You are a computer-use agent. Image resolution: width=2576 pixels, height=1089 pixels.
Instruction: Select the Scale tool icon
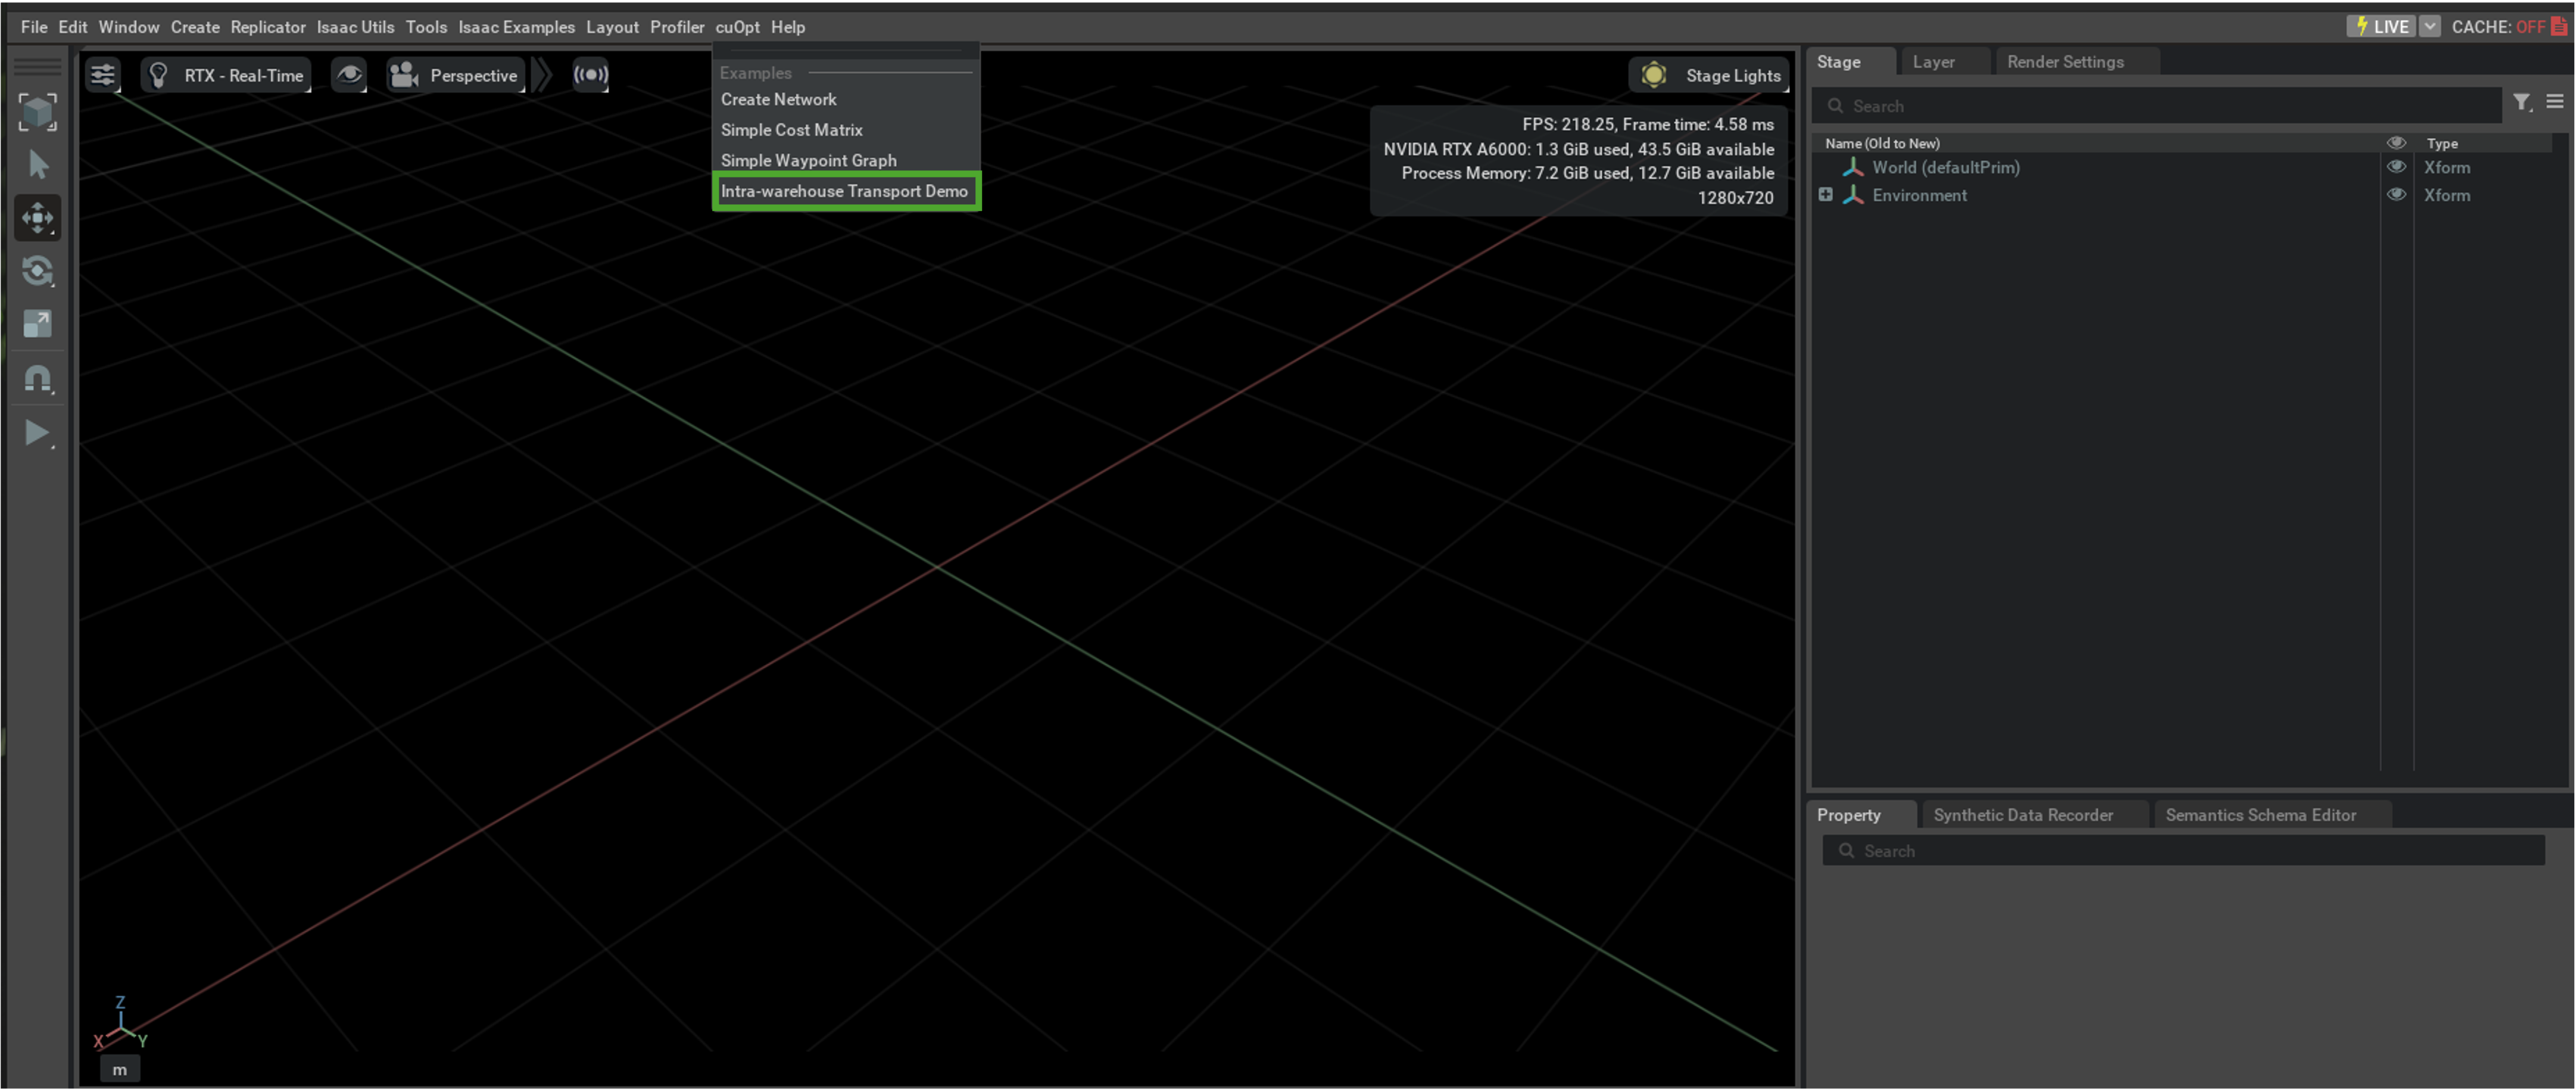[x=38, y=324]
